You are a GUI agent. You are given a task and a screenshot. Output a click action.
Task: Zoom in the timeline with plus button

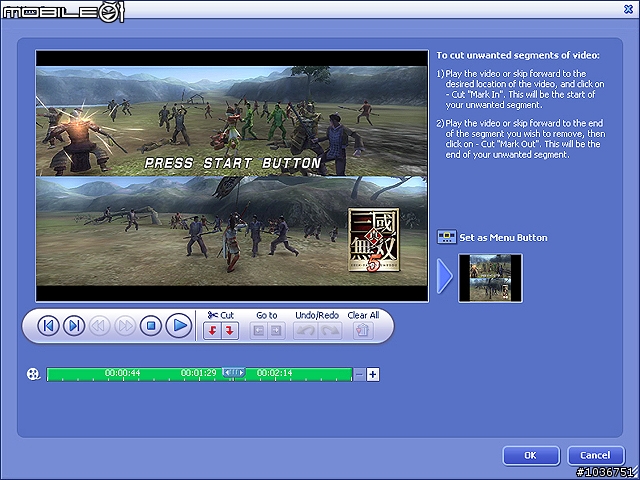(x=373, y=374)
